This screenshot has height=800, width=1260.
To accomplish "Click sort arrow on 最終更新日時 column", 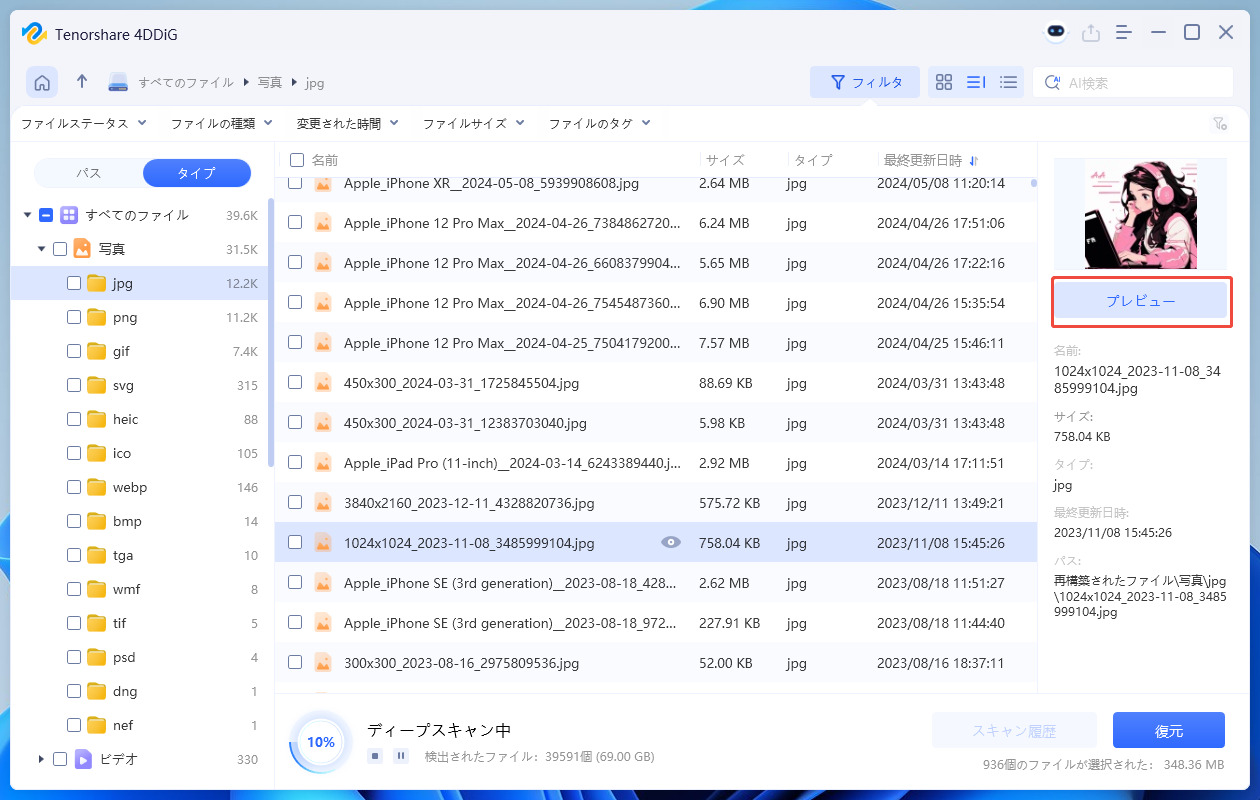I will coord(974,160).
